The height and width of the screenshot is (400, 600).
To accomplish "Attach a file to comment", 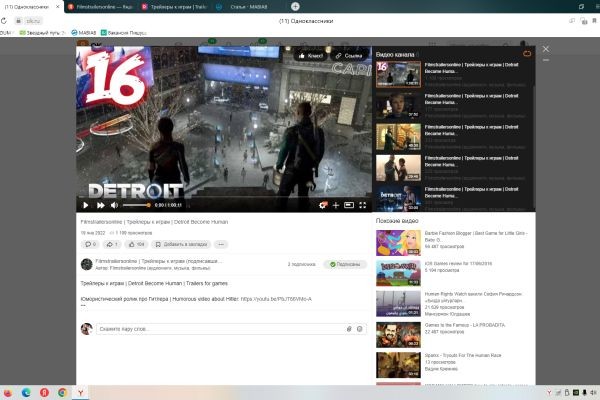I will [349, 329].
